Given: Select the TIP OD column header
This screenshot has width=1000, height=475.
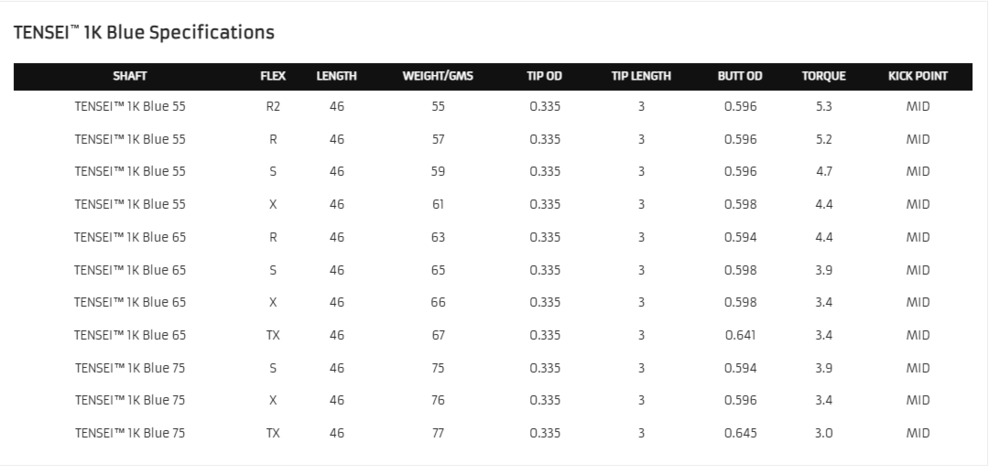Looking at the screenshot, I should coord(545,76).
